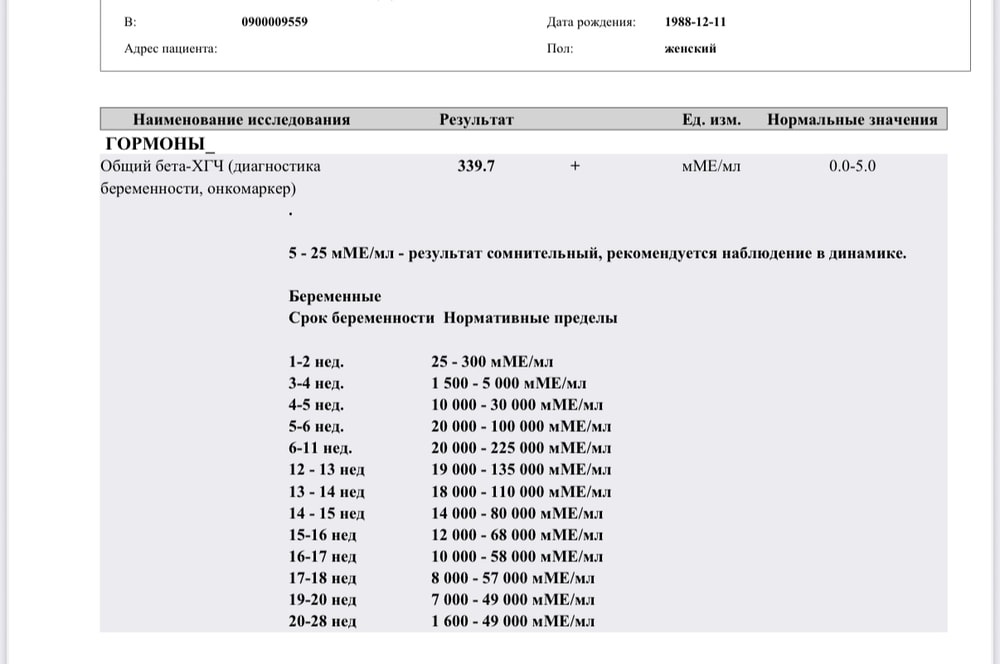Click the "20-28 нед" row label
Image resolution: width=1000 pixels, height=664 pixels.
(x=322, y=621)
